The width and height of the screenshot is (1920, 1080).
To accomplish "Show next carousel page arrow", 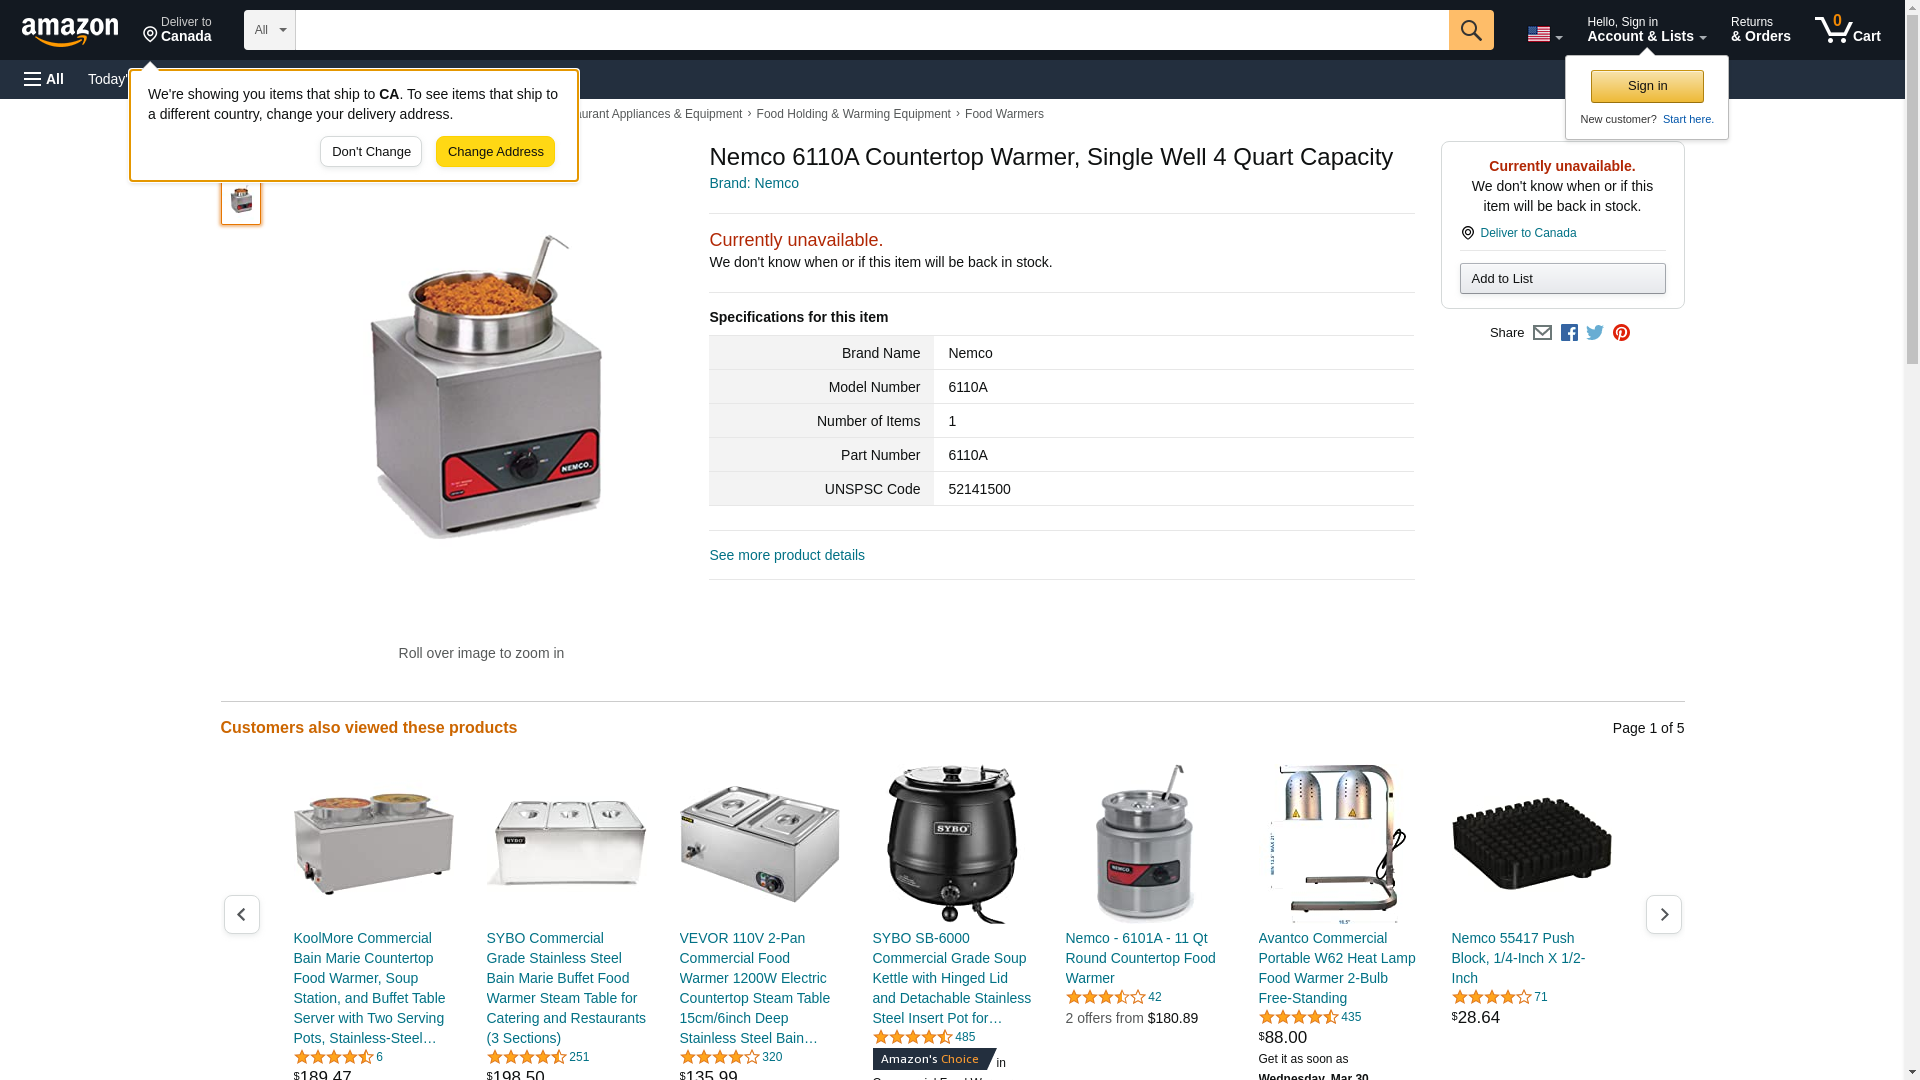I will [x=1664, y=915].
